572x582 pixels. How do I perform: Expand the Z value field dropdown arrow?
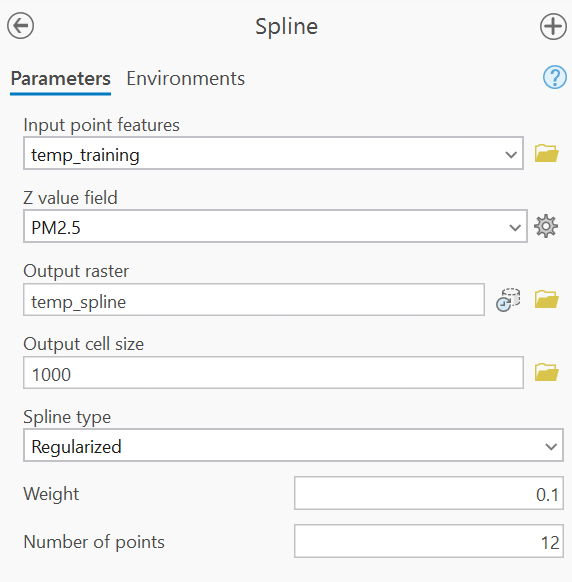pyautogui.click(x=514, y=227)
